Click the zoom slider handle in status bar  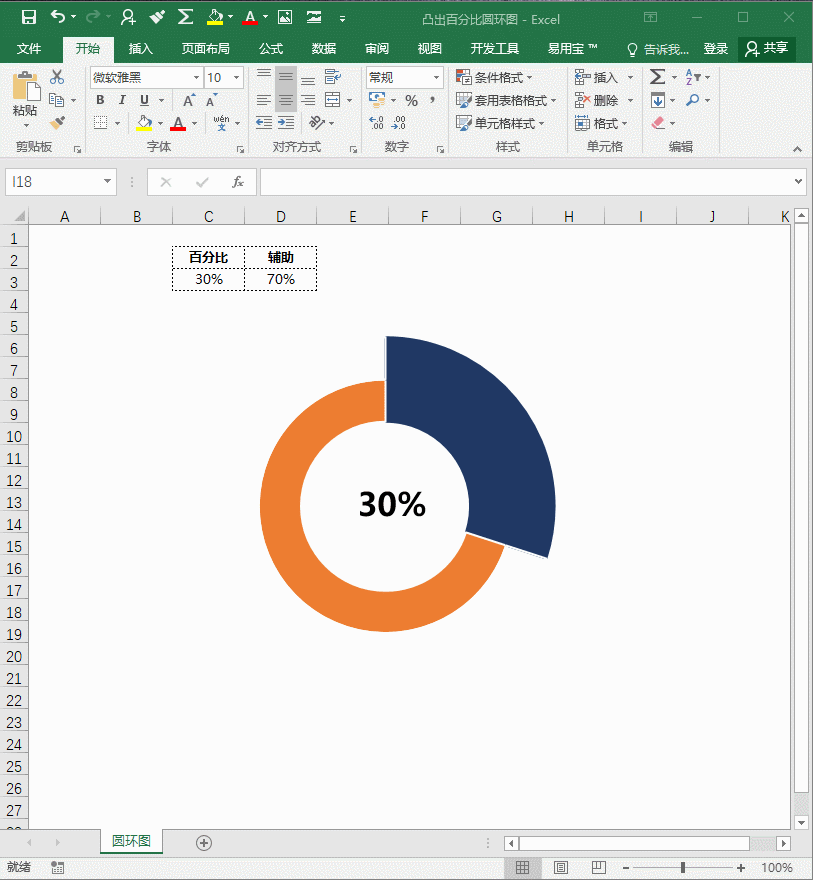pyautogui.click(x=683, y=868)
